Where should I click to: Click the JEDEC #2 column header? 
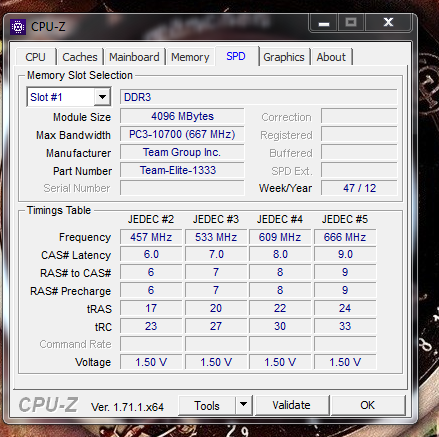[x=151, y=219]
